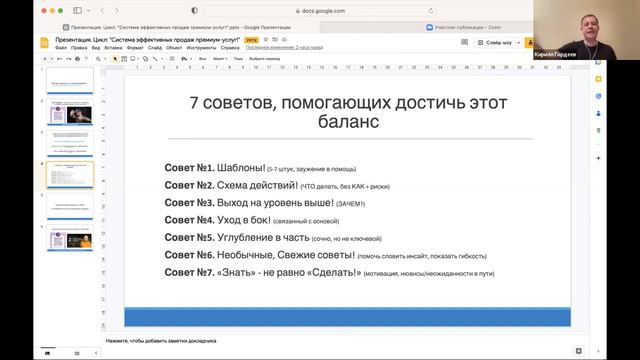The width and height of the screenshot is (640, 360).
Task: Open the Google Slides home logo
Action: (x=44, y=42)
